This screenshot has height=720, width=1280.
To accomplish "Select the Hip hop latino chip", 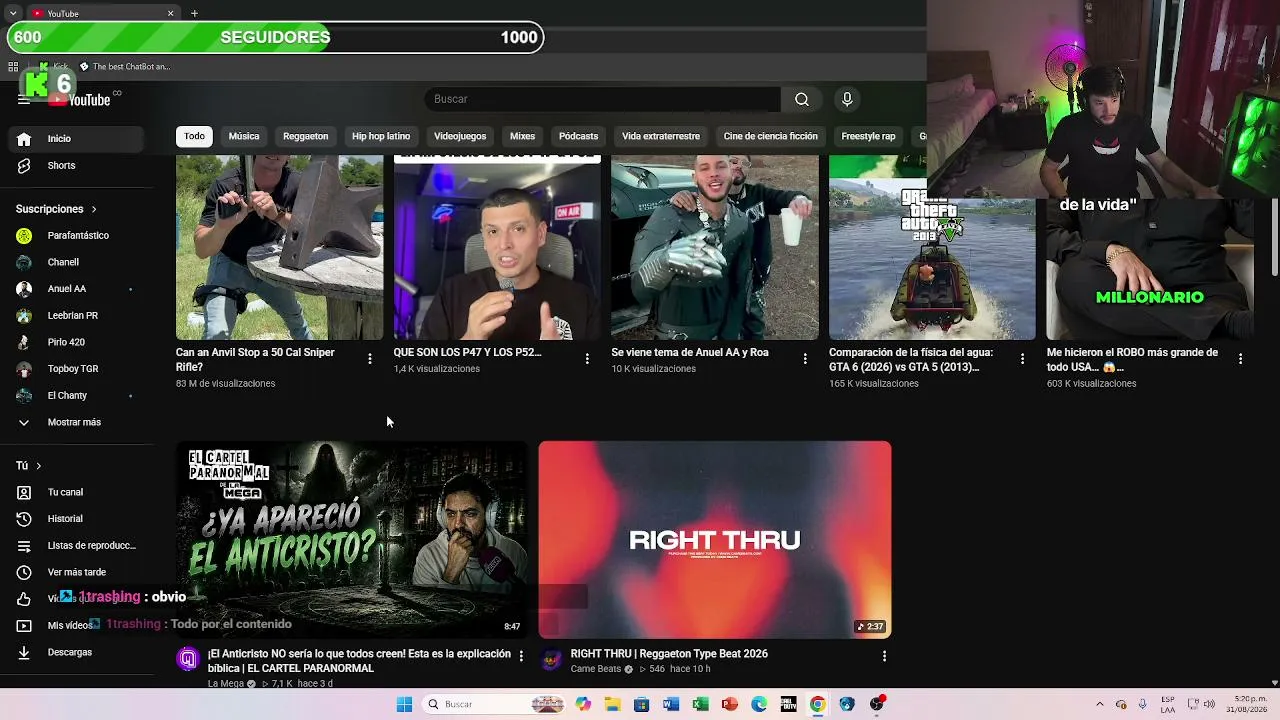I will [381, 136].
